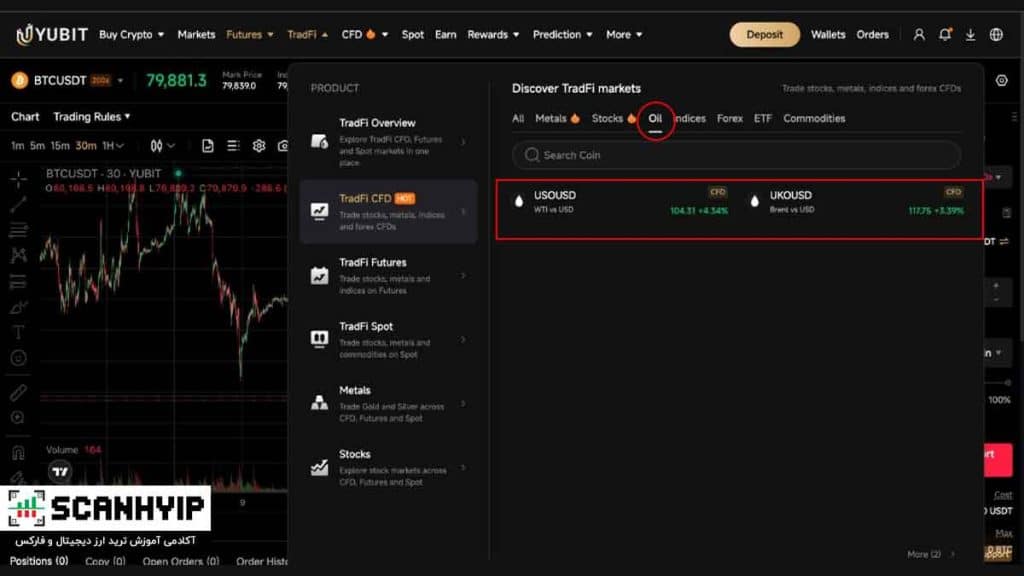Click the Search Coin field

(x=736, y=155)
